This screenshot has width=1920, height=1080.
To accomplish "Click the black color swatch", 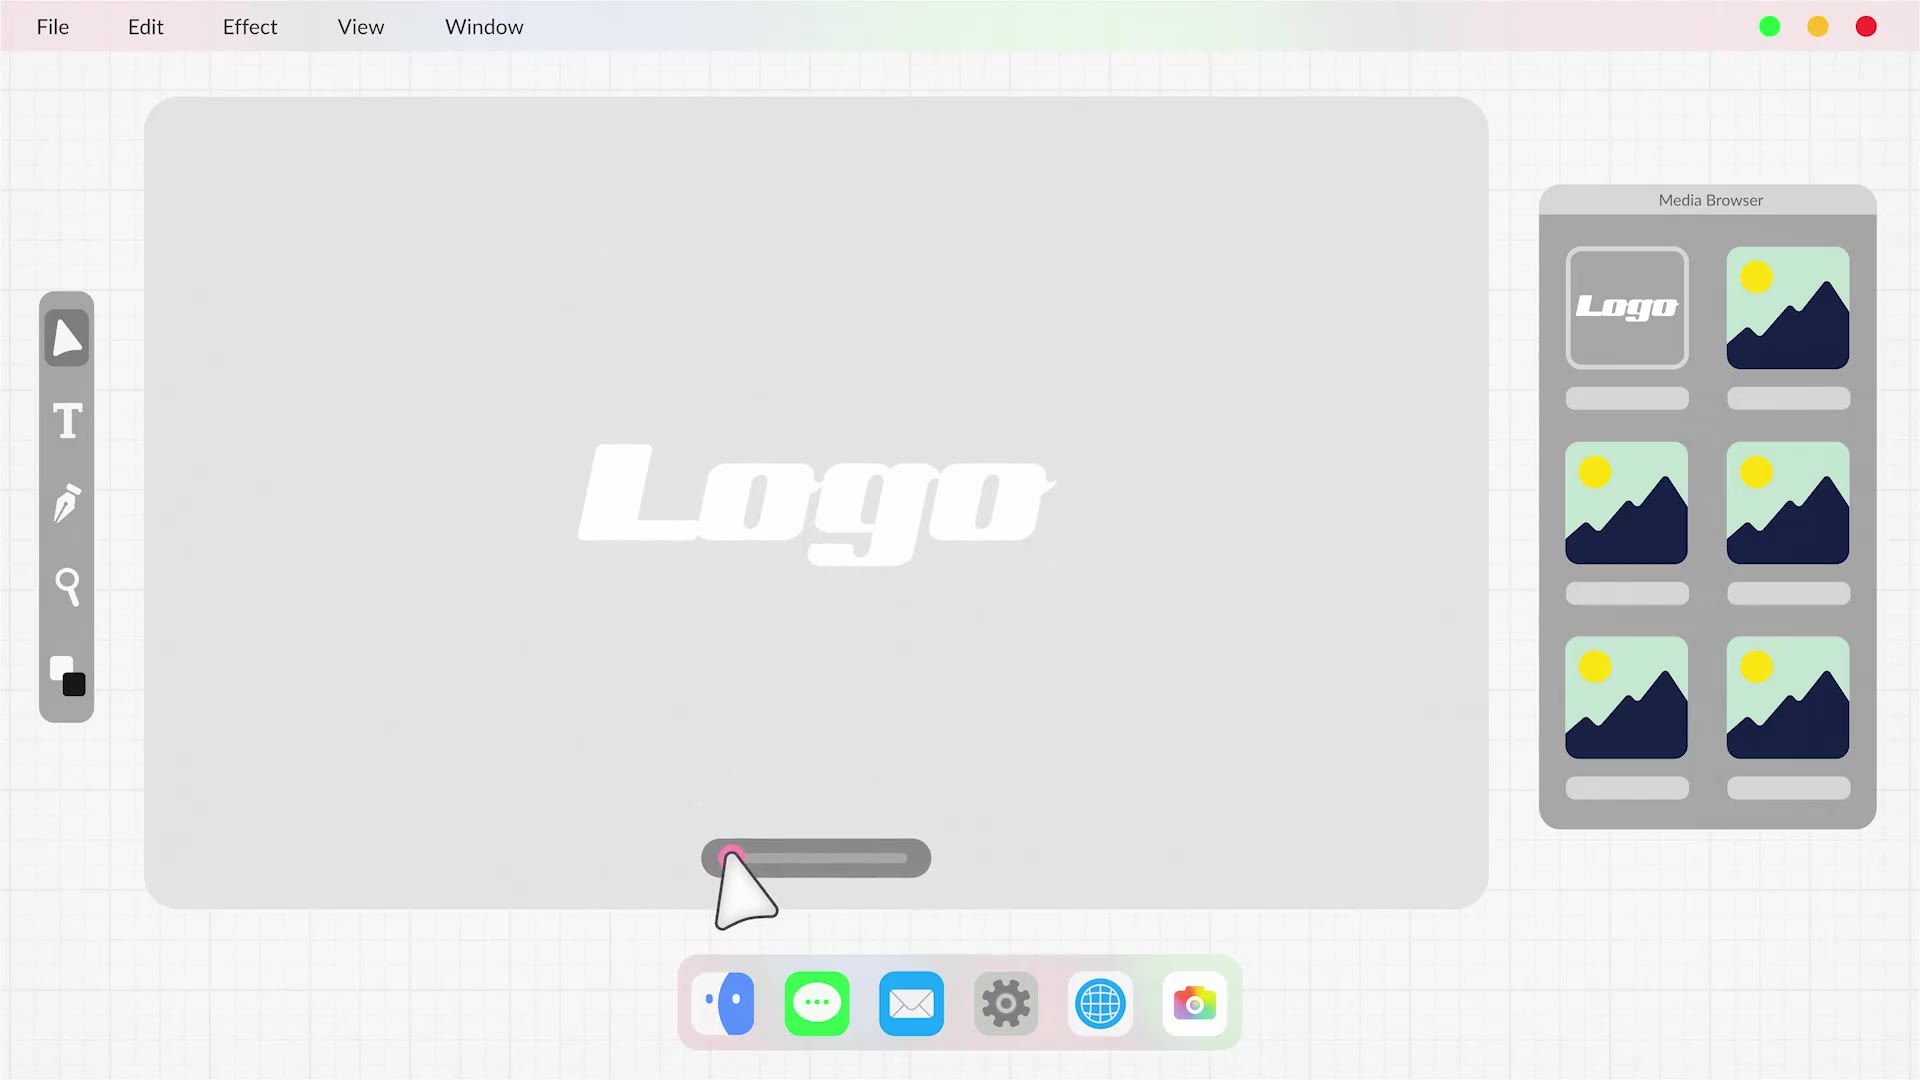I will point(74,684).
